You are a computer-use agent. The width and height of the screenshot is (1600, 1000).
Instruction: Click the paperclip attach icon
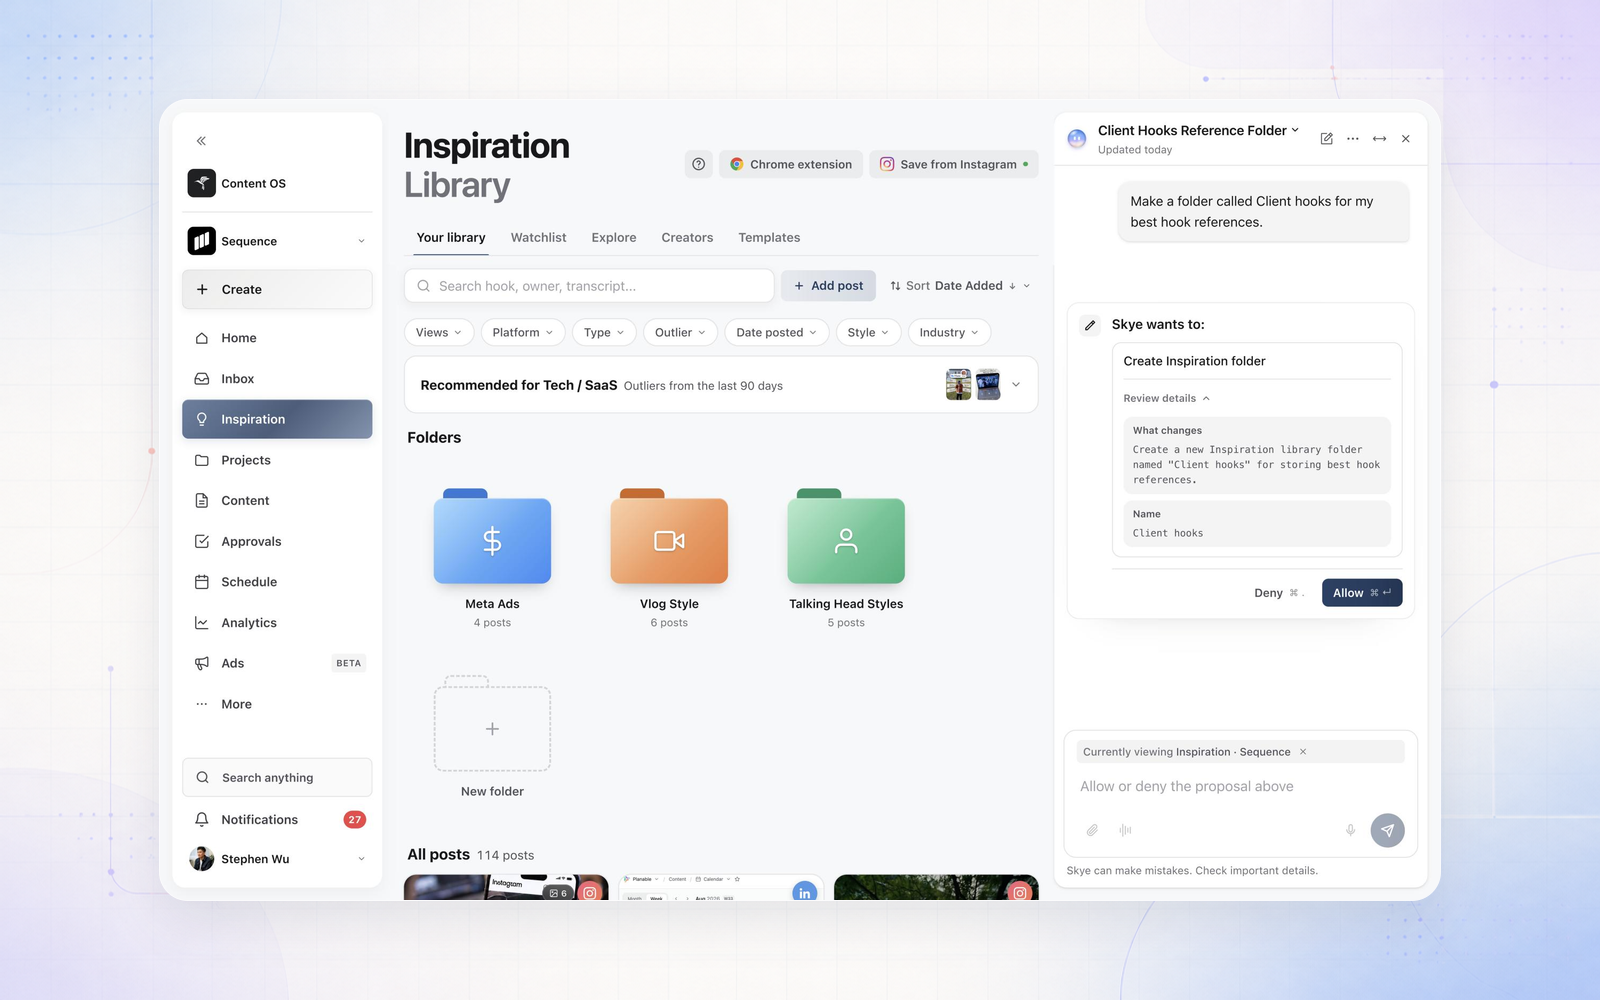[1092, 830]
